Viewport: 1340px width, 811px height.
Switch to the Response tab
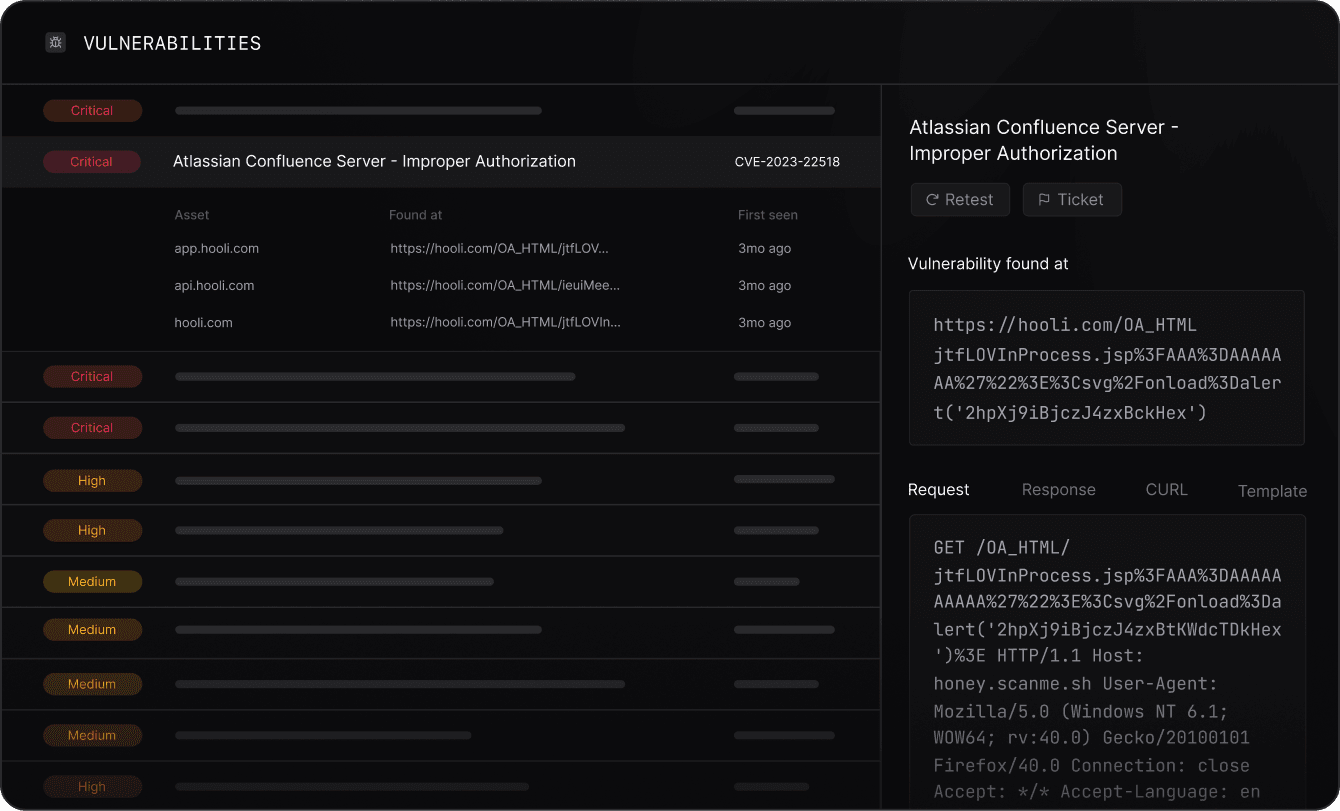(1058, 489)
